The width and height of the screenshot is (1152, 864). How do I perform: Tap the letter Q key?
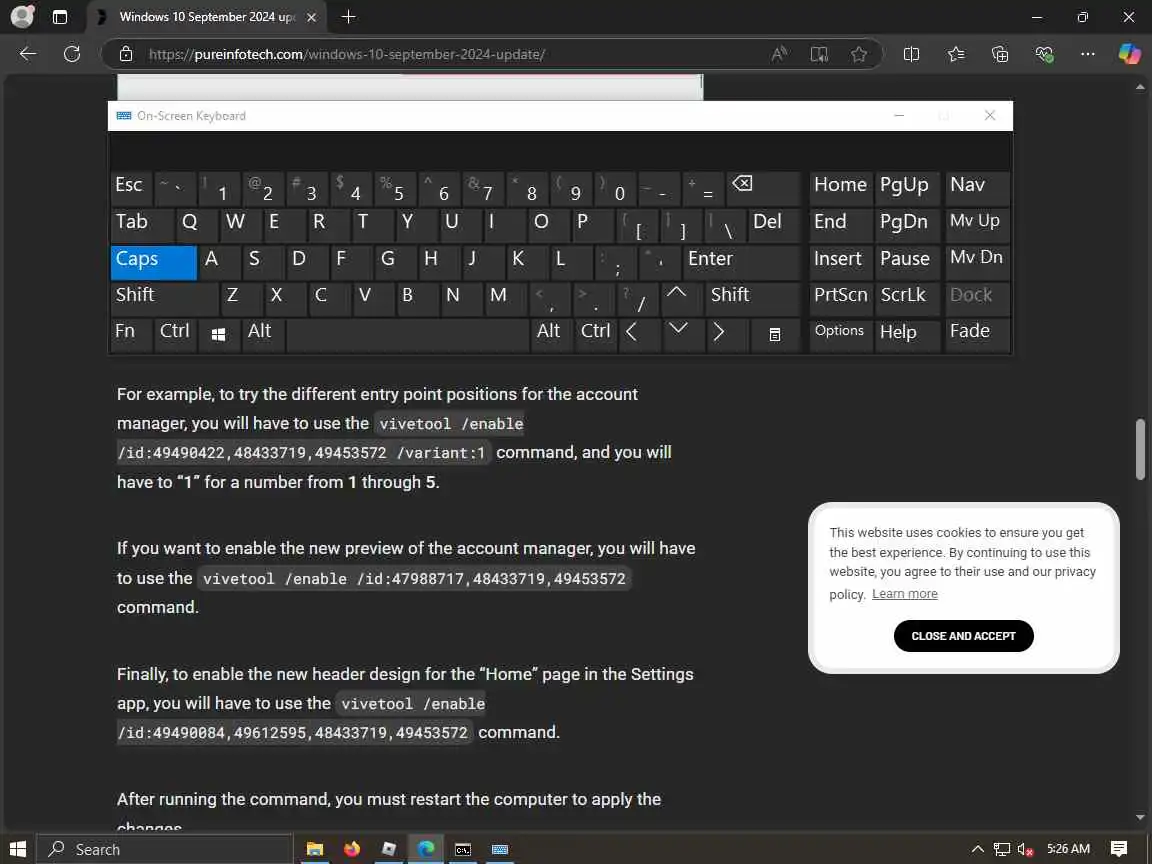coord(197,226)
